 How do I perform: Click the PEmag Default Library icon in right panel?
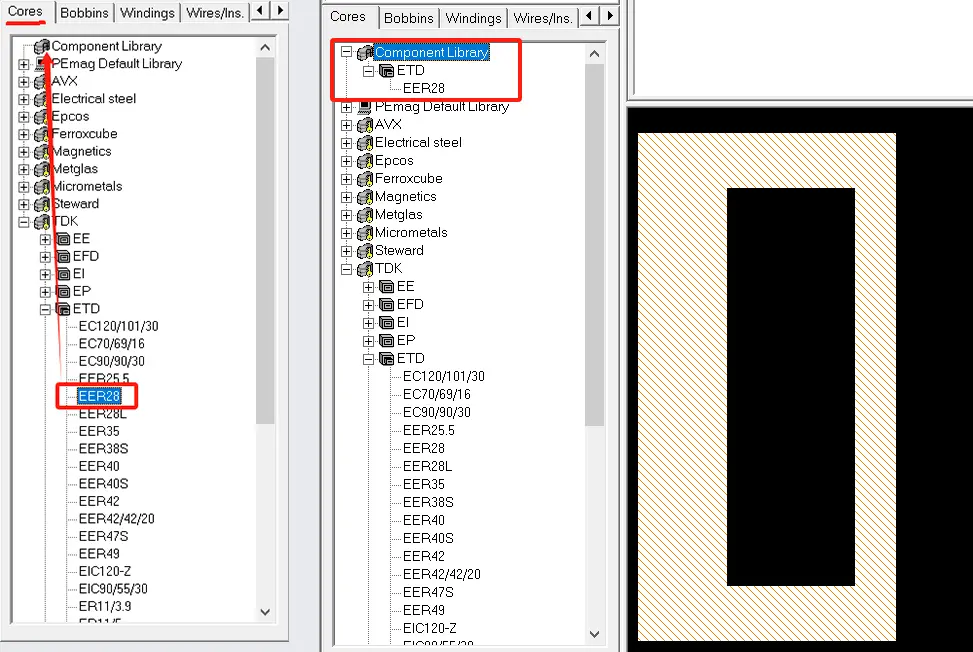tap(365, 107)
